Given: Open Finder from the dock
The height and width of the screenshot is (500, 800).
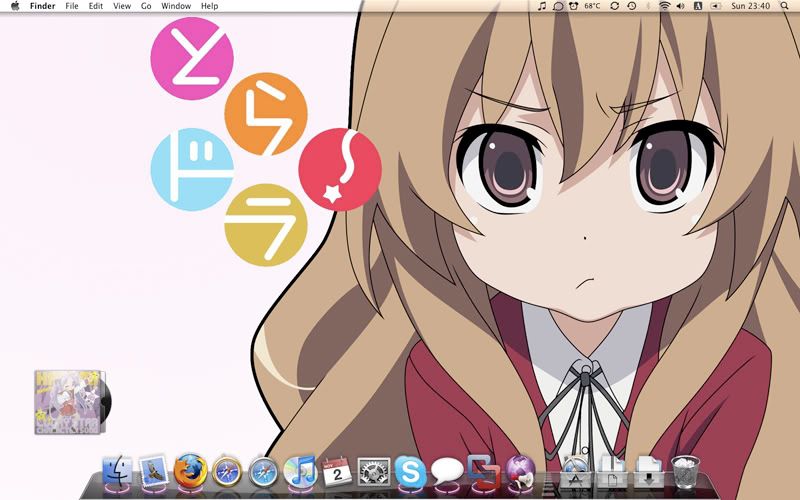Looking at the screenshot, I should tap(117, 471).
